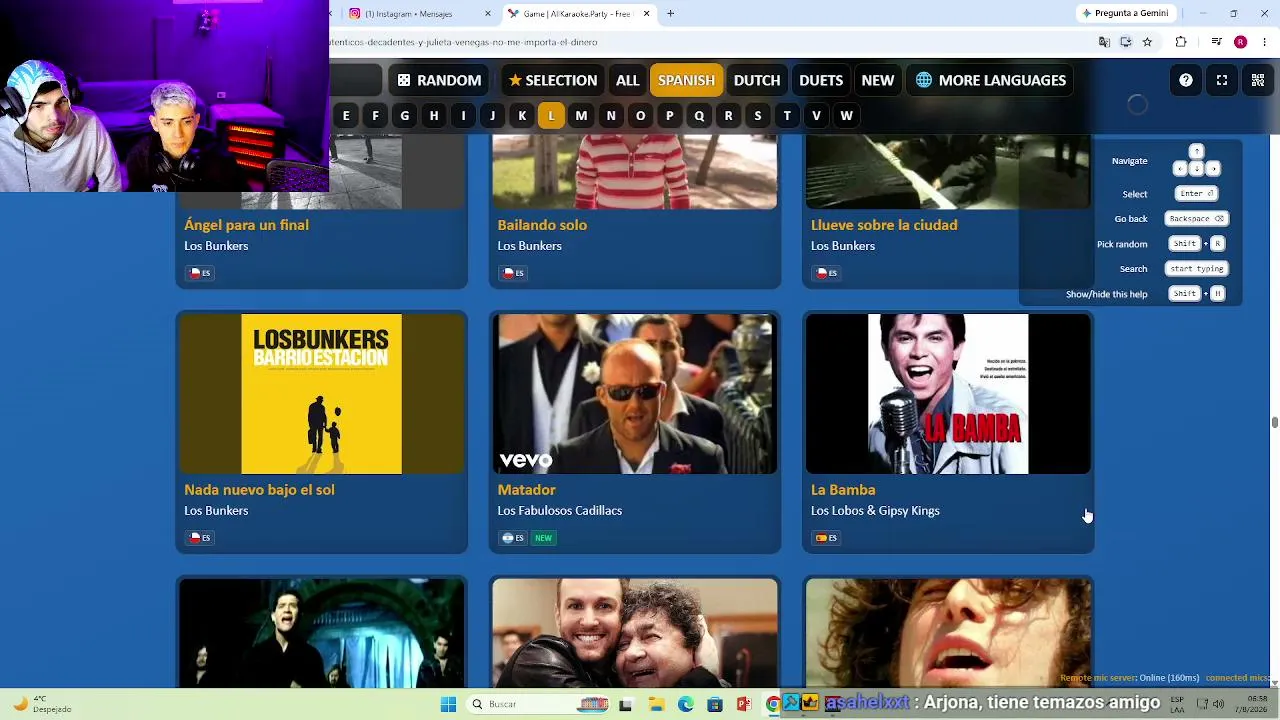The image size is (1280, 720).
Task: Open the Windows Start menu
Action: (448, 704)
